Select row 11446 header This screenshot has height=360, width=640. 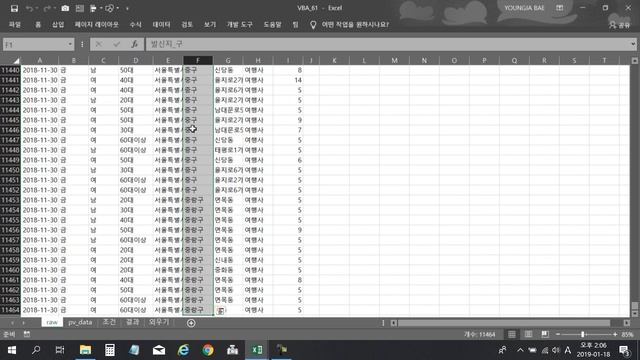coord(10,130)
